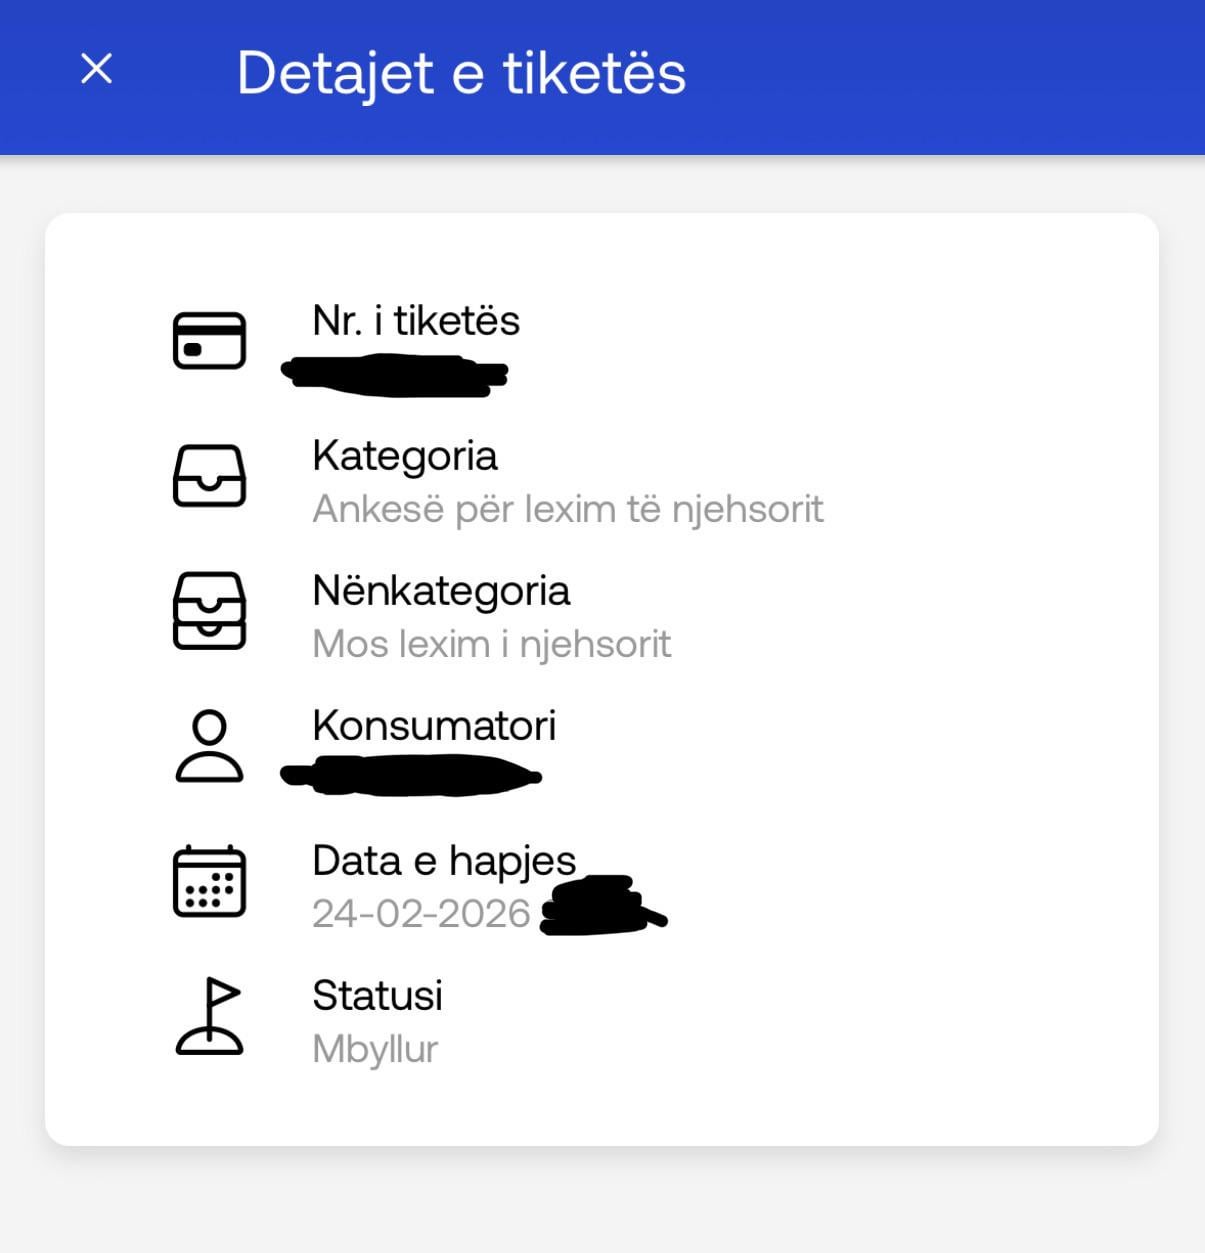Click the 'Data e hapjes' label
The image size is (1205, 1253).
(x=443, y=861)
